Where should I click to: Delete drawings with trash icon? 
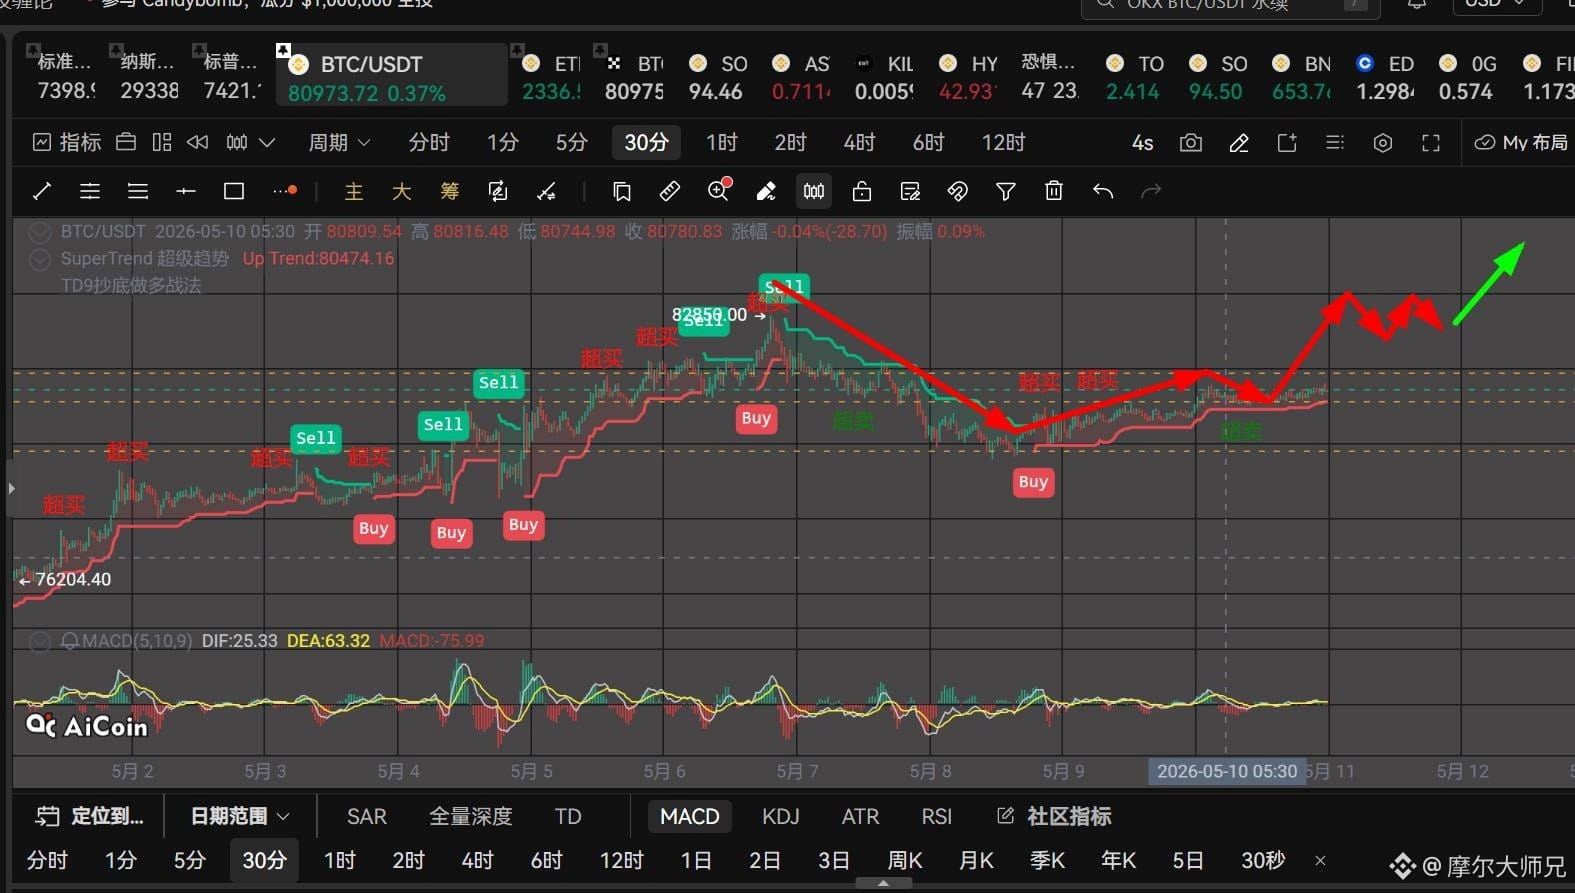click(x=1054, y=191)
